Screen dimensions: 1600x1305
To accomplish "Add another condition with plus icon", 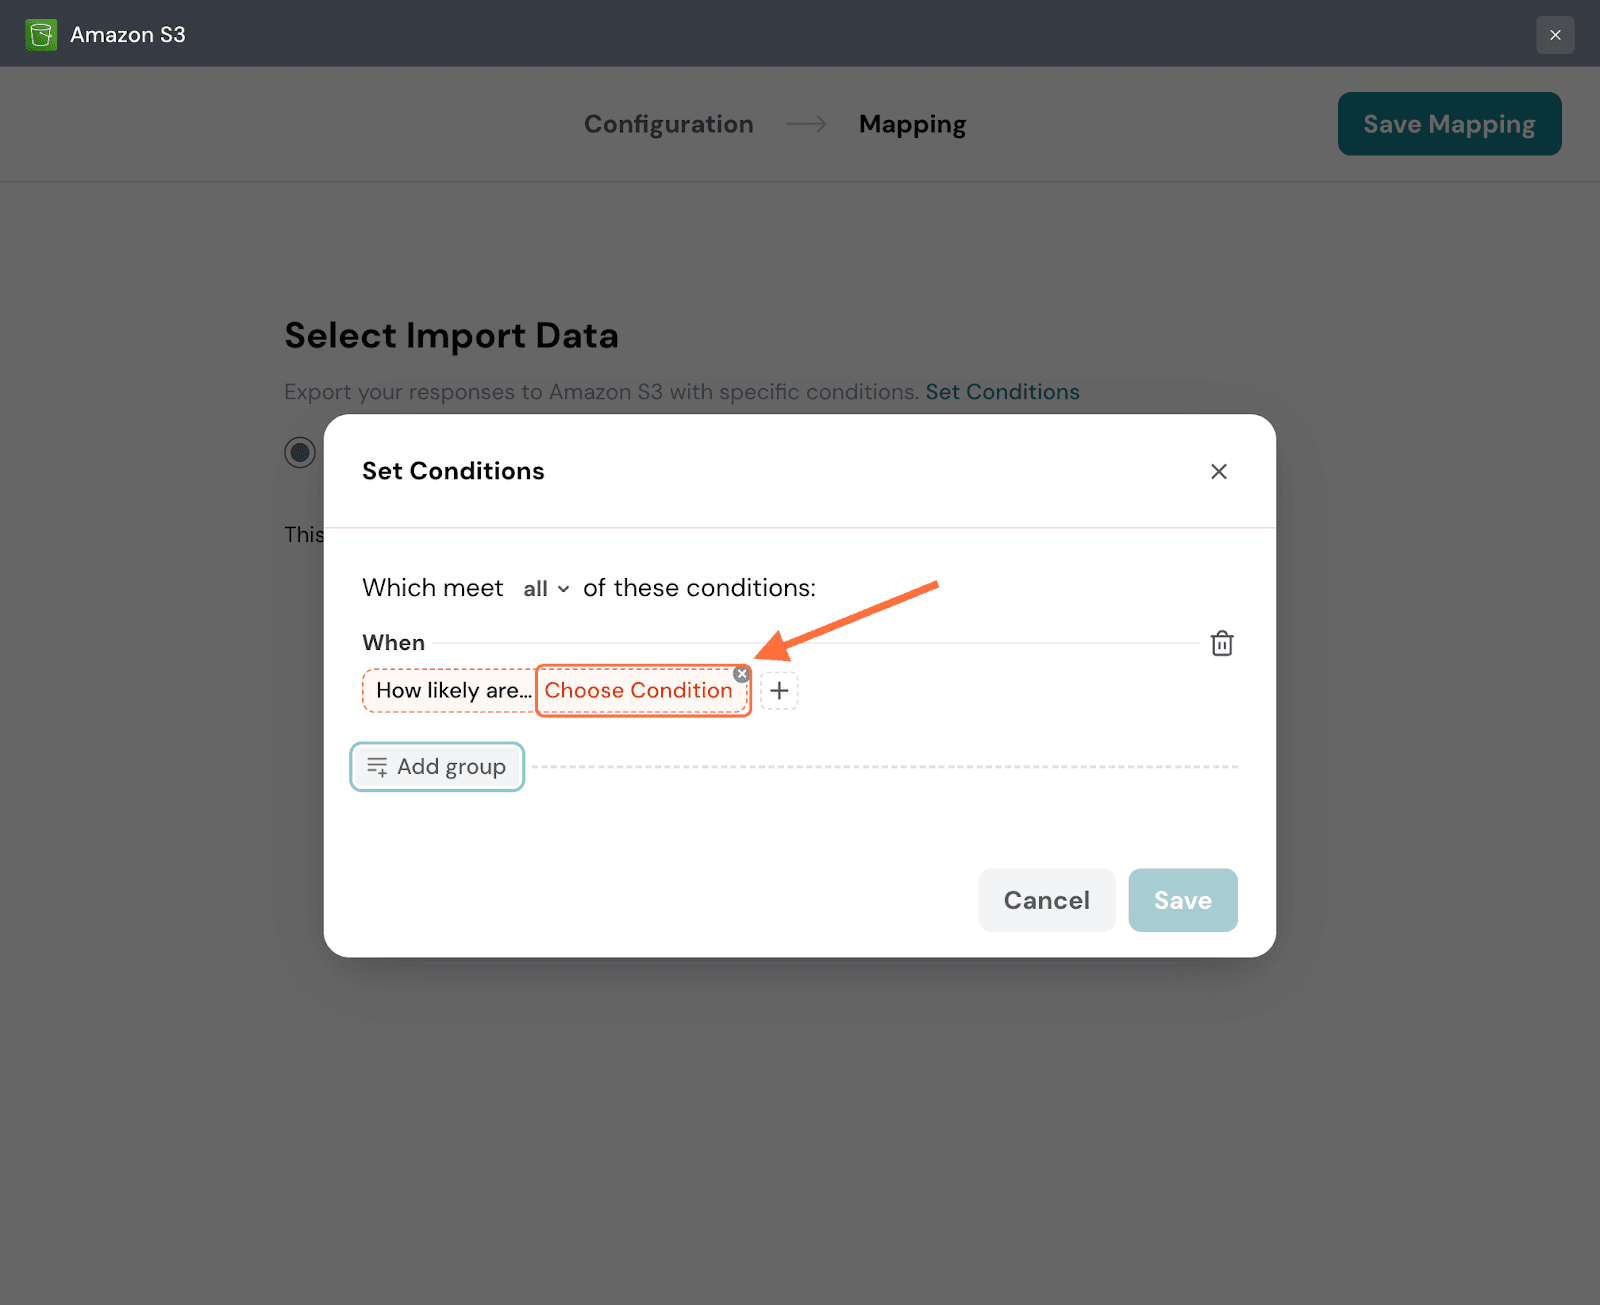I will point(779,691).
